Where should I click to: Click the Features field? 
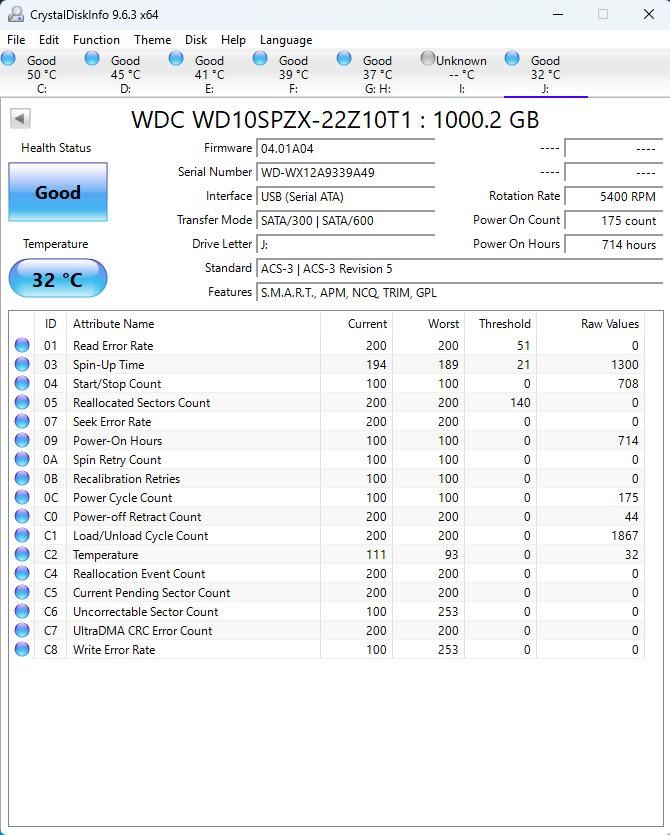(460, 292)
